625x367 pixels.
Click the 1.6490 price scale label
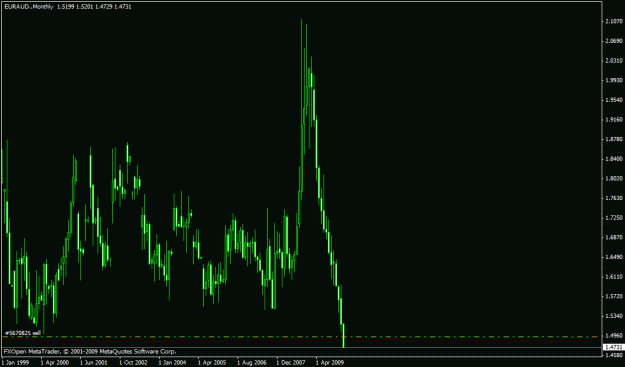614,257
